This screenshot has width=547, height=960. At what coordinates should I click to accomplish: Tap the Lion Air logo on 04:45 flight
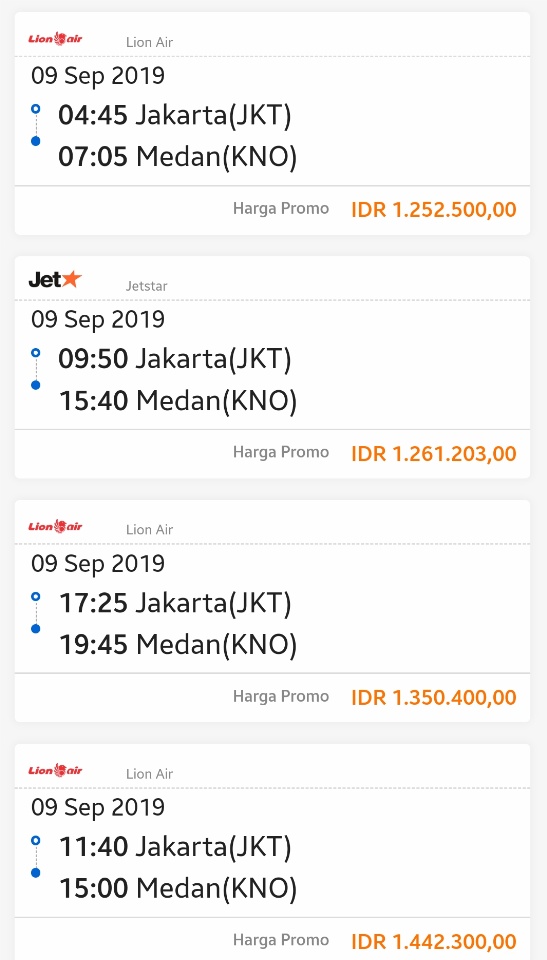[x=55, y=39]
